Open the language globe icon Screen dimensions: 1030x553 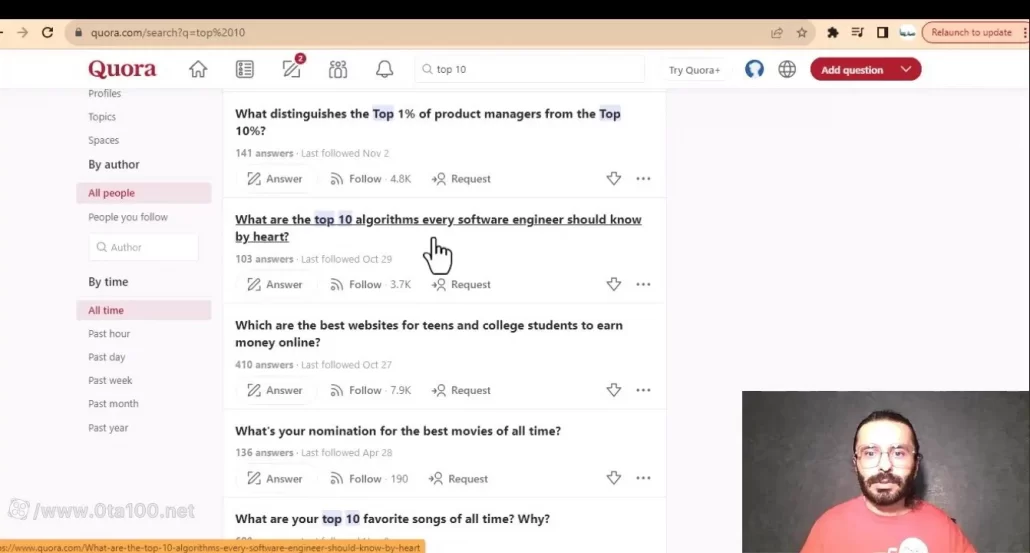787,69
